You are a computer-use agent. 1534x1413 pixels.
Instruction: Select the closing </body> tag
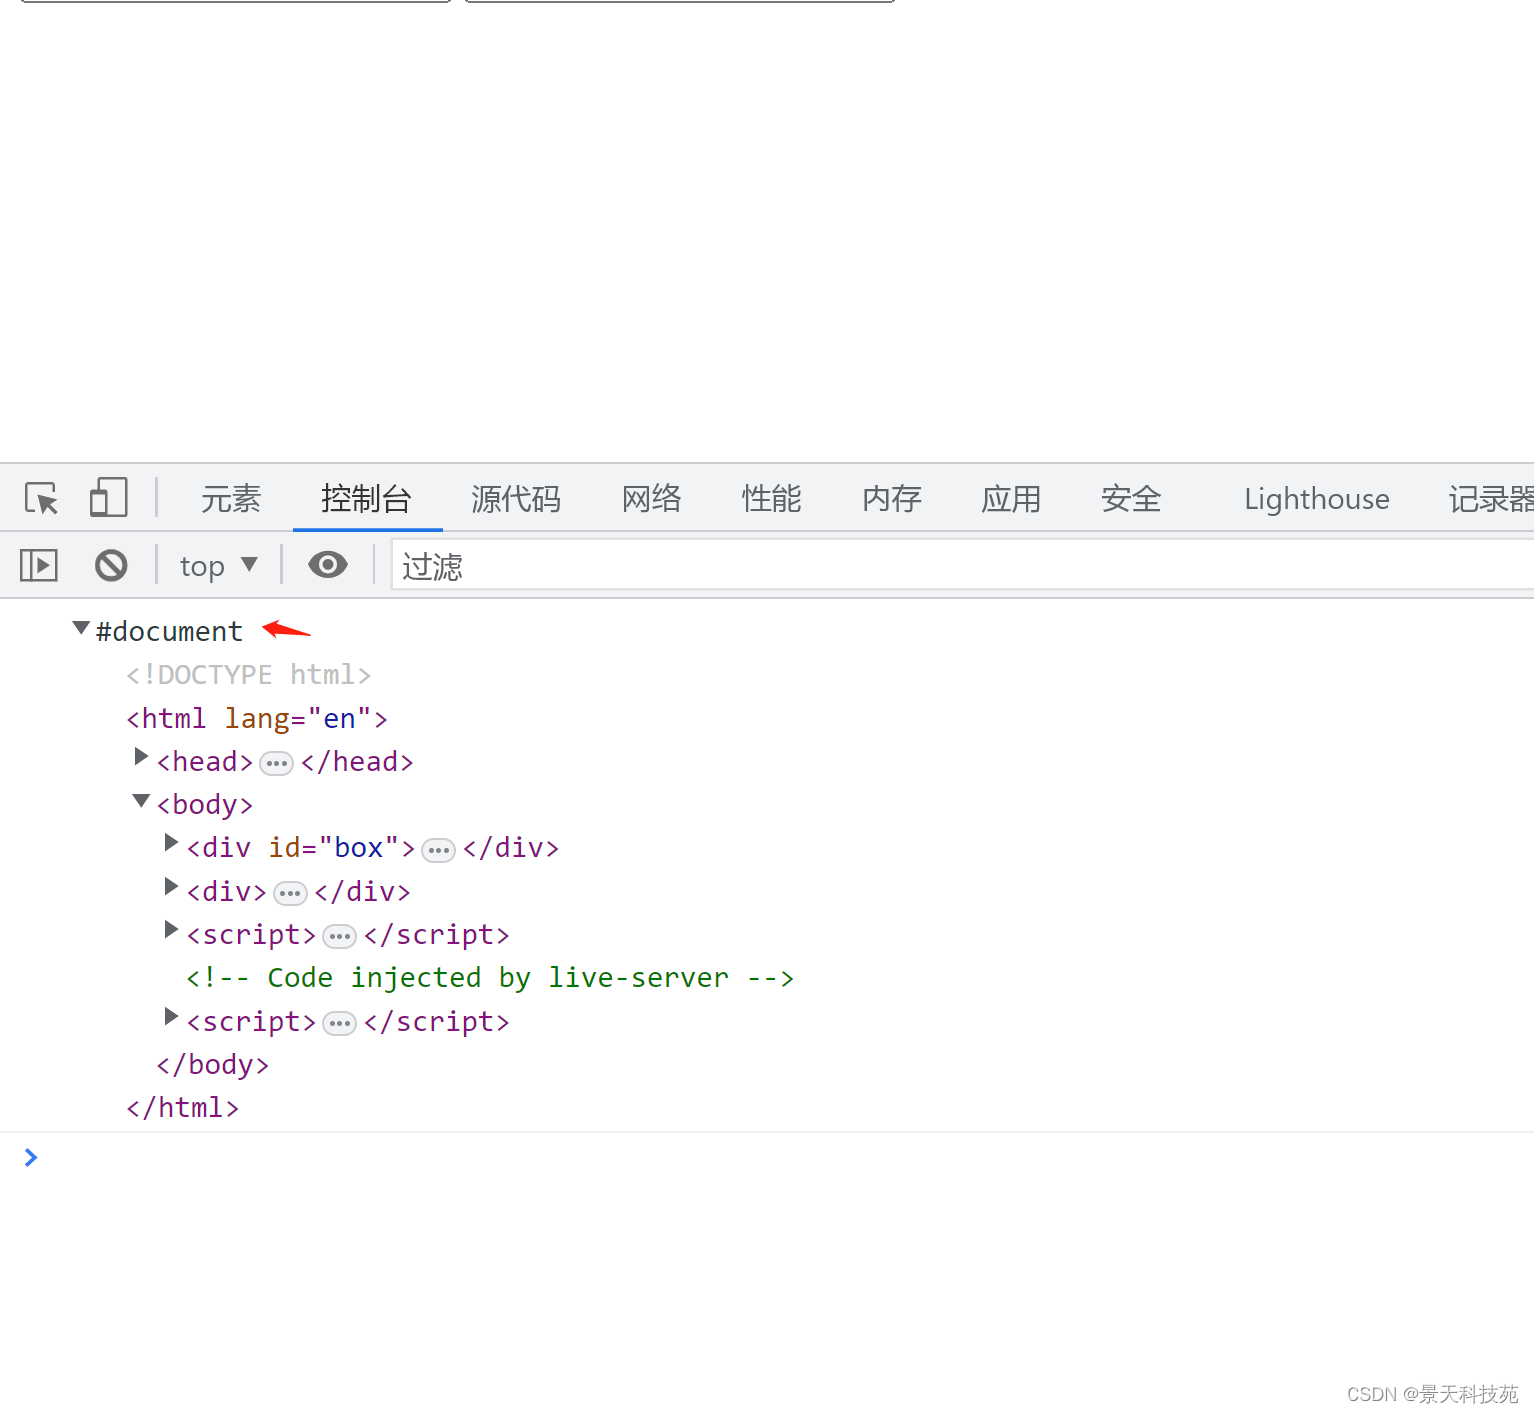click(213, 1065)
